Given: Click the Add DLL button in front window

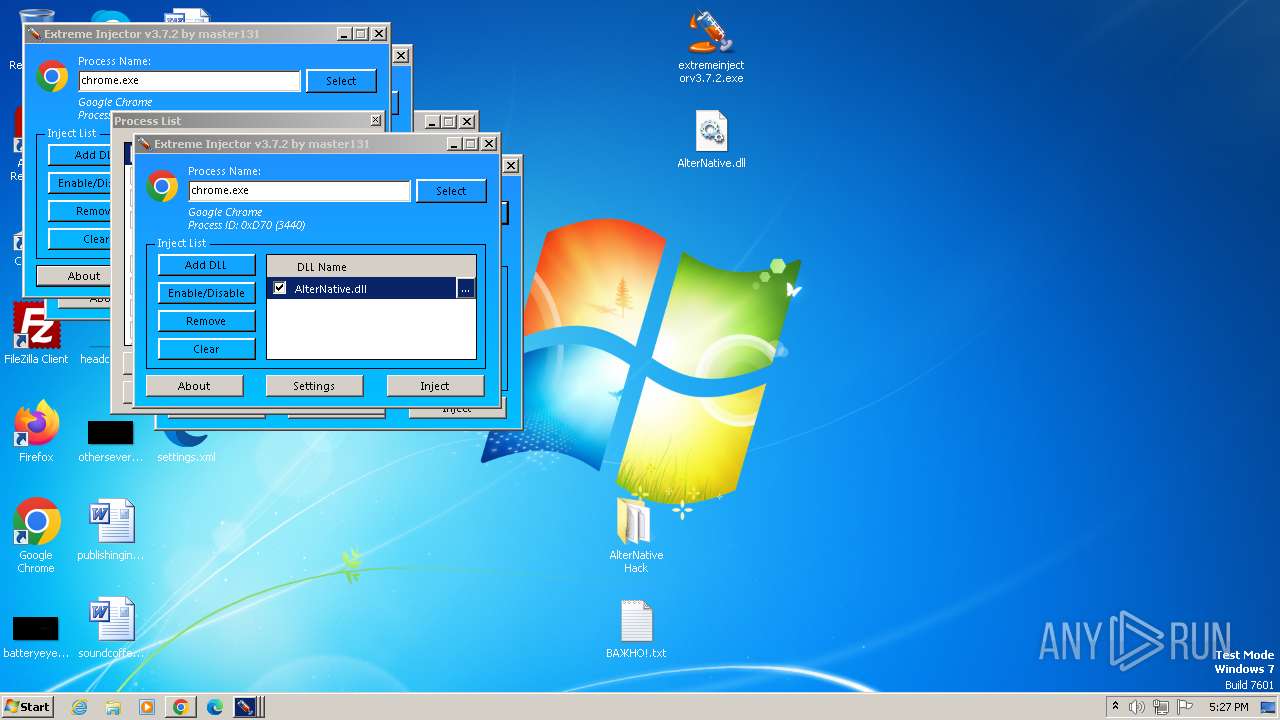Looking at the screenshot, I should pos(206,265).
